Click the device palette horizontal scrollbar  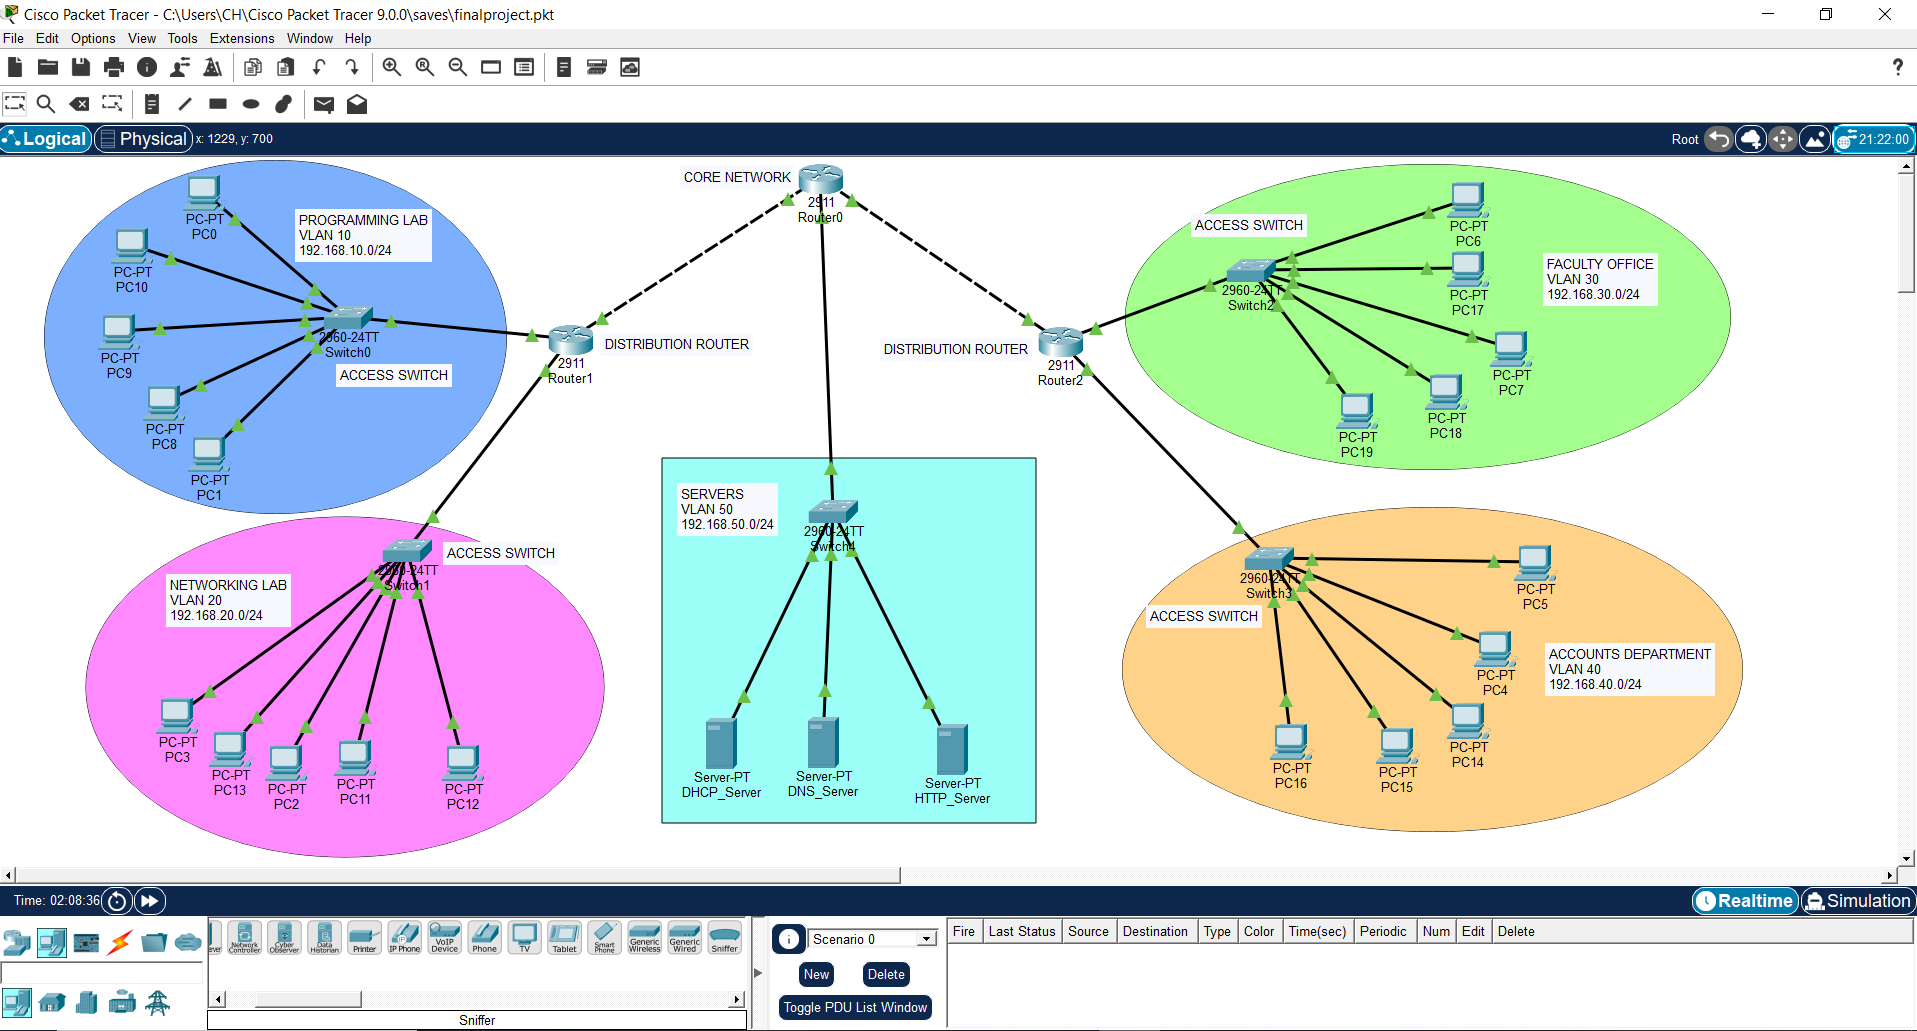308,999
